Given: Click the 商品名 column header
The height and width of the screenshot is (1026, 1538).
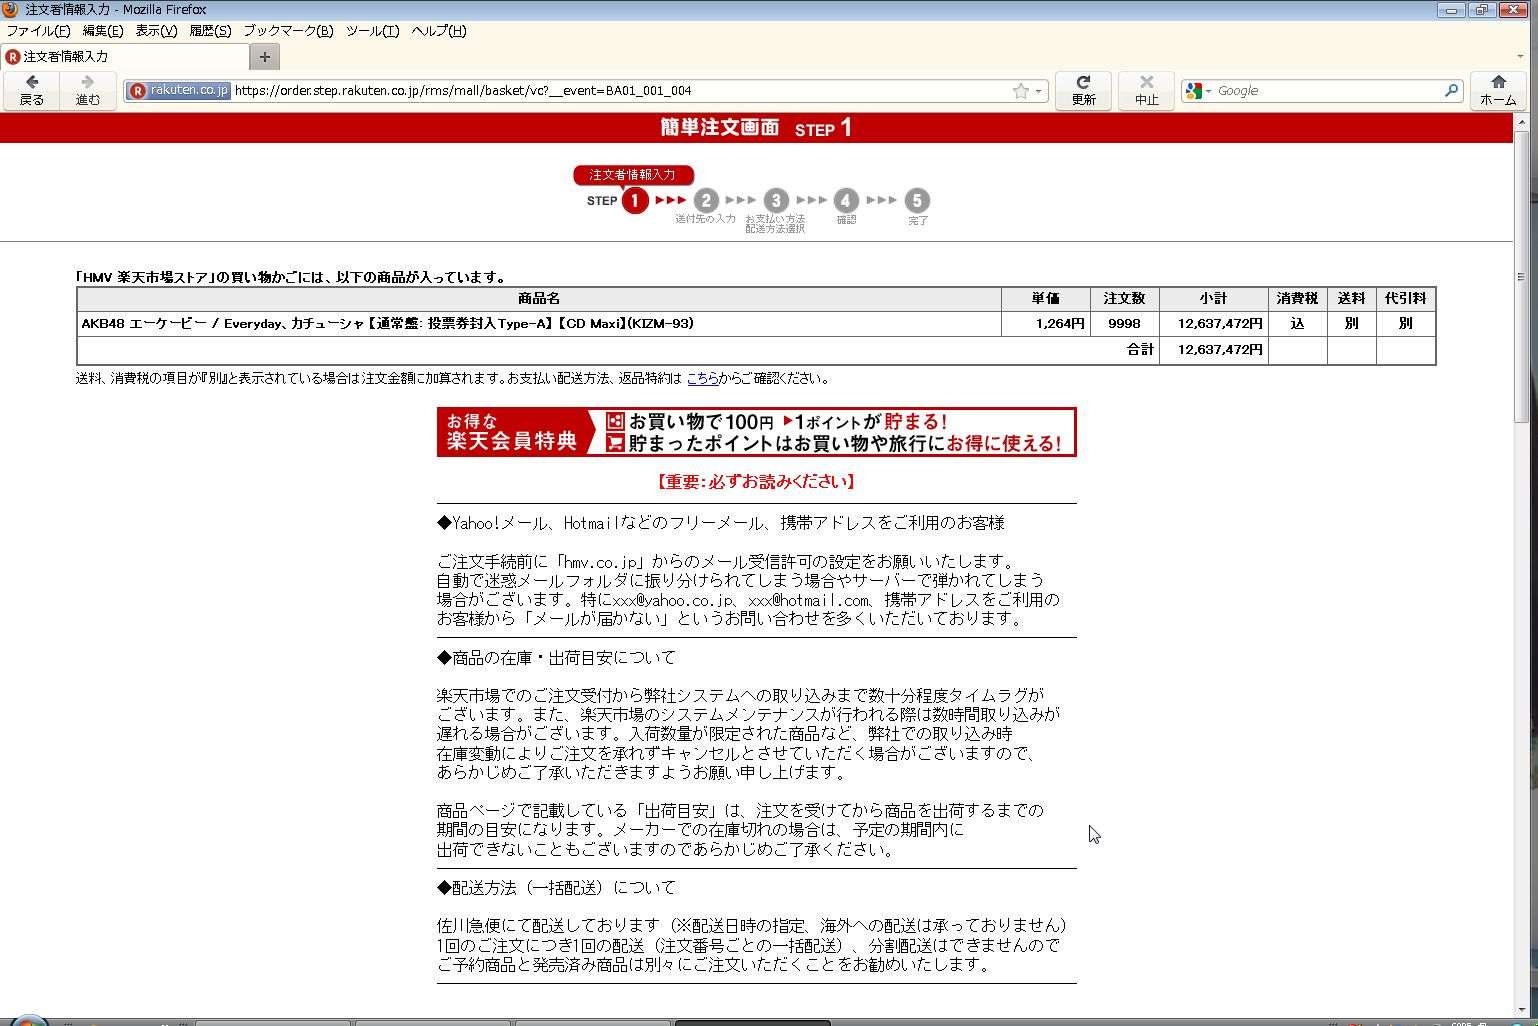Looking at the screenshot, I should (x=539, y=299).
